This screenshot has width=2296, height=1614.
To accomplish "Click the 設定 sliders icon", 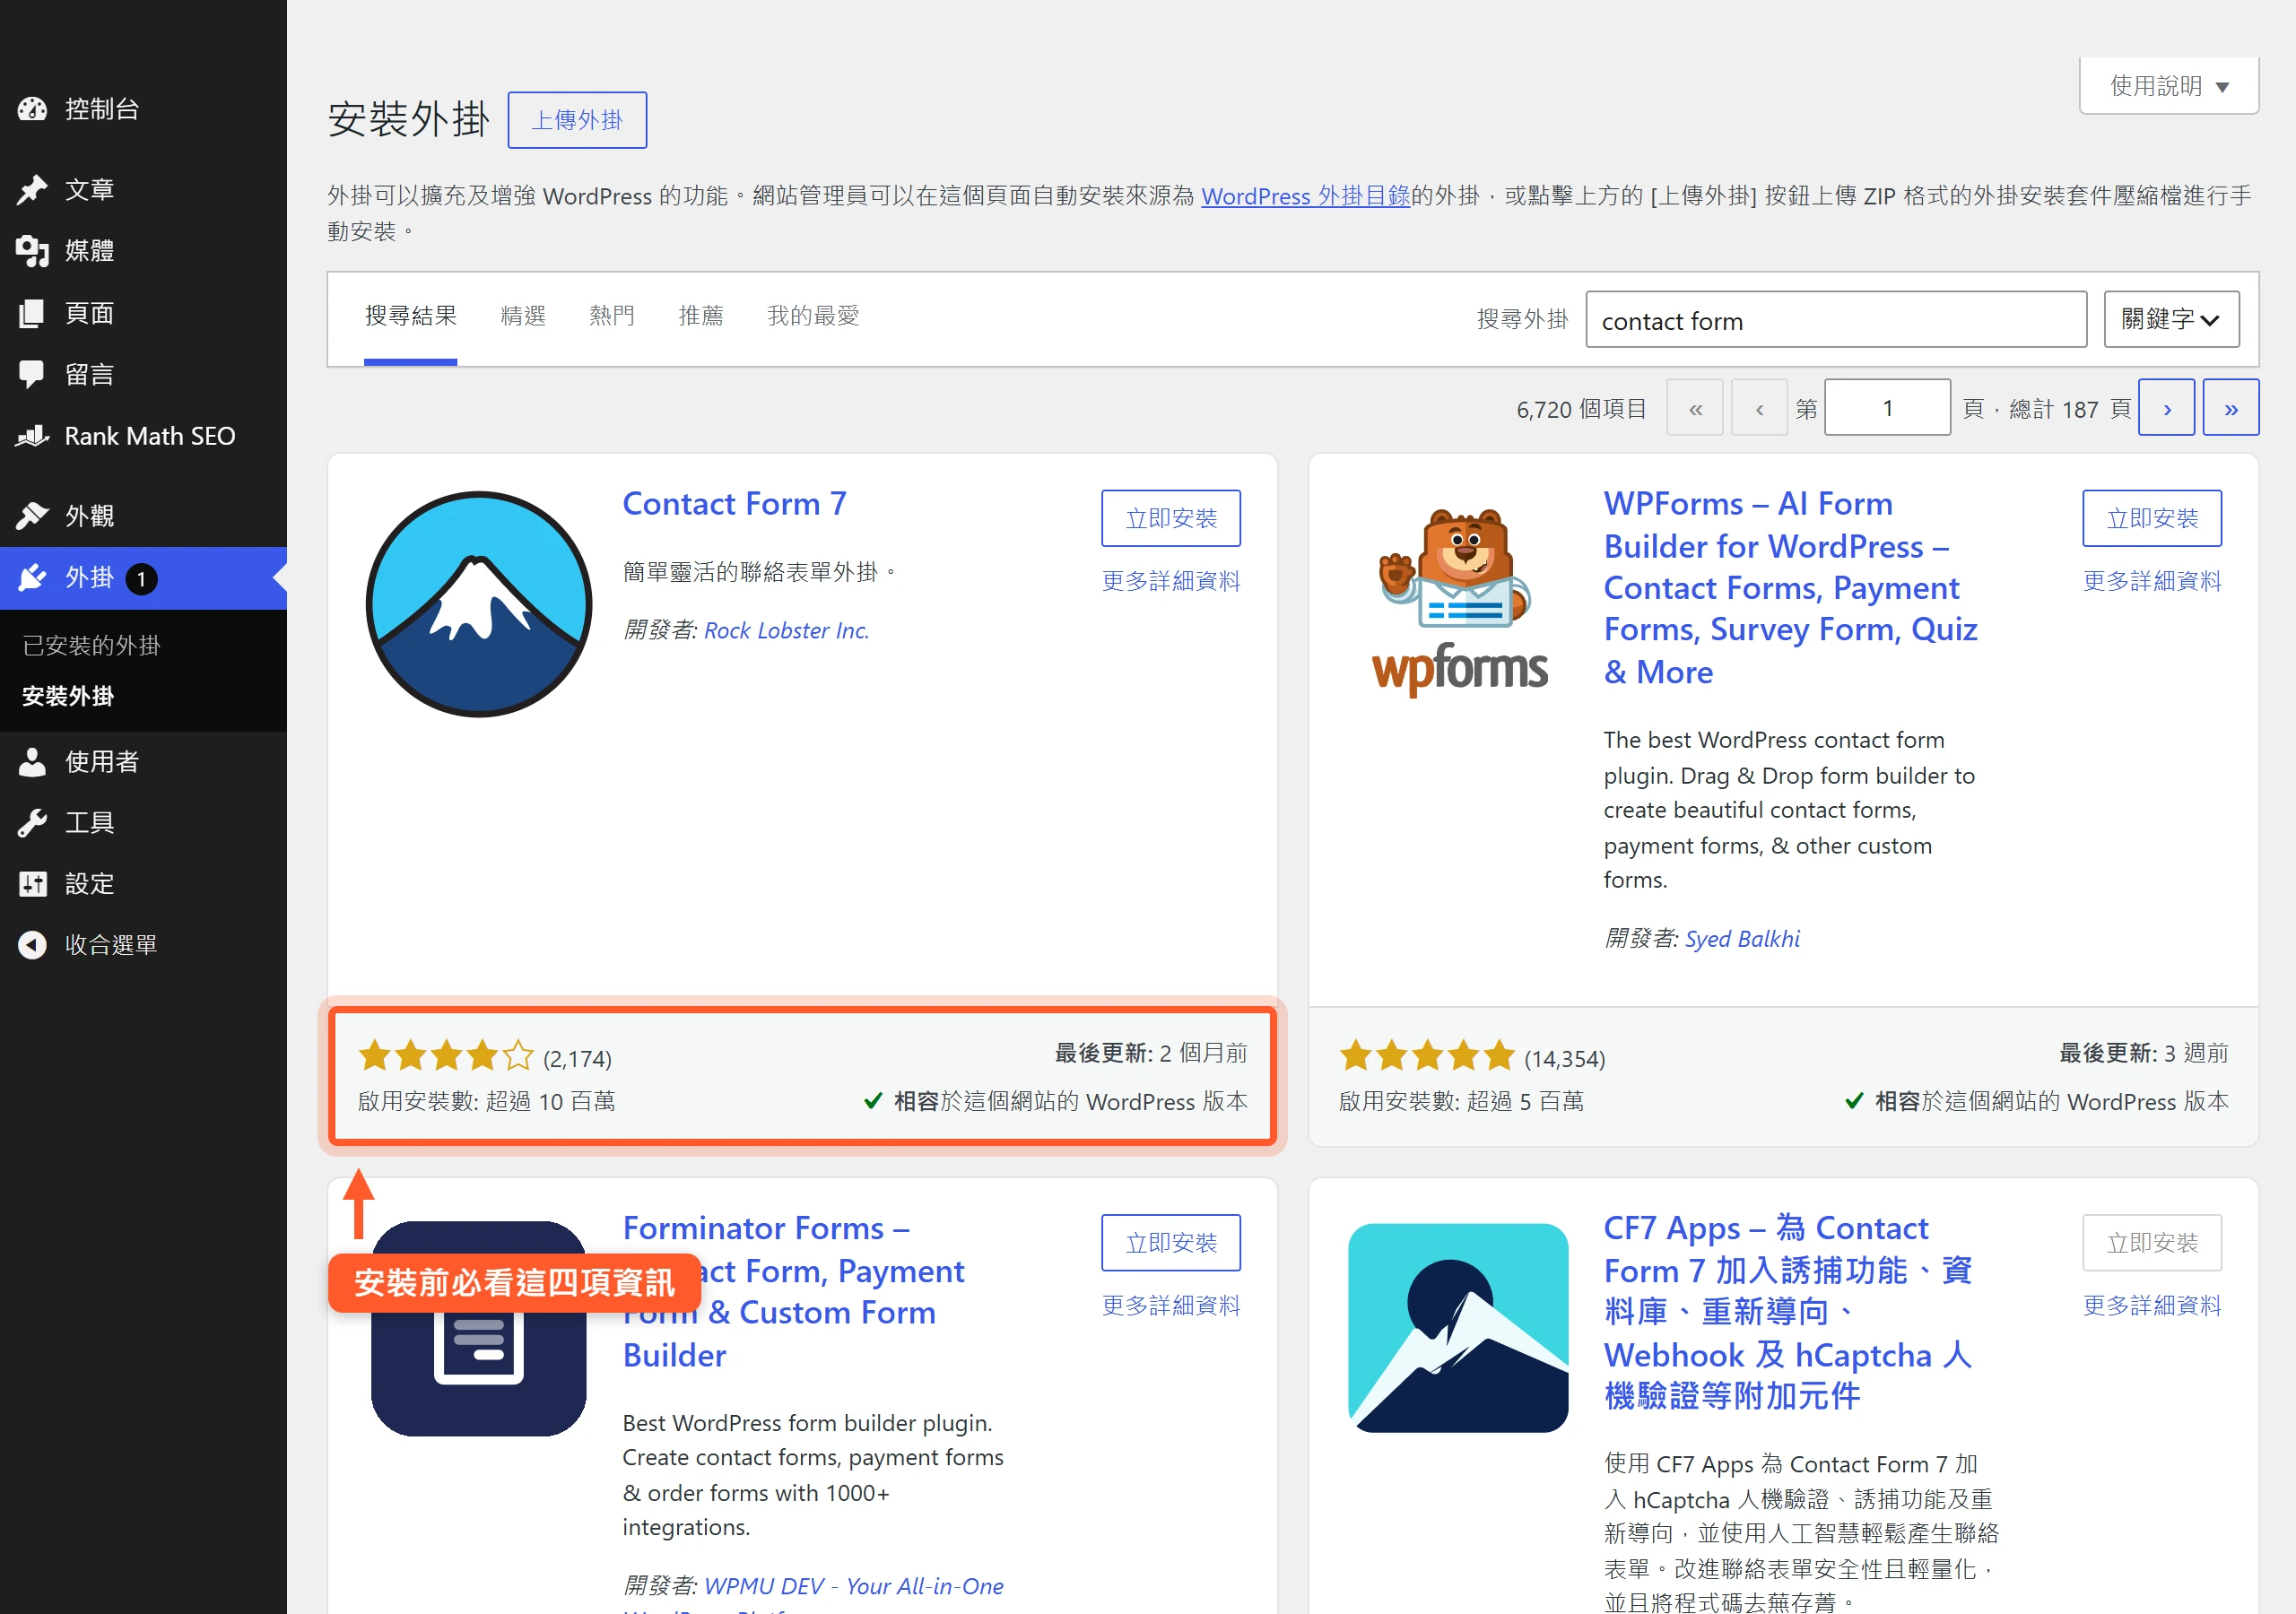I will coord(32,884).
